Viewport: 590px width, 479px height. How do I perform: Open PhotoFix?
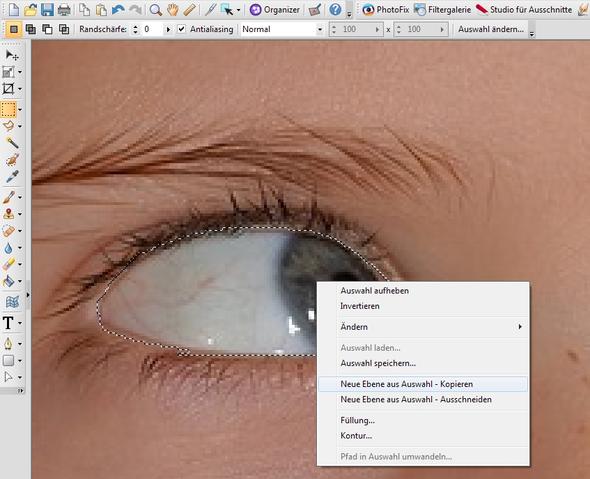pos(385,9)
